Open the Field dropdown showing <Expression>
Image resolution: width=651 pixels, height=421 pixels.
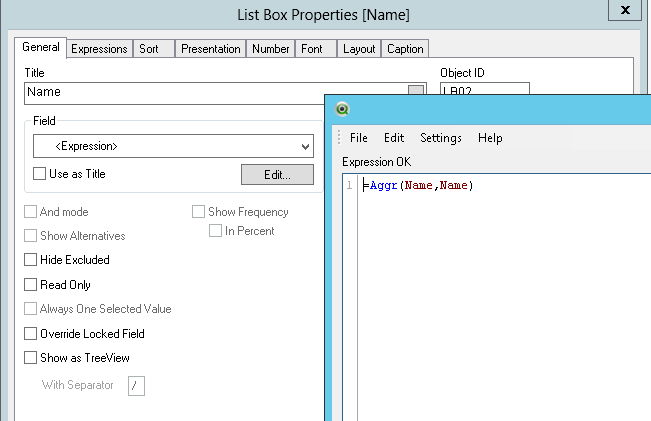173,146
